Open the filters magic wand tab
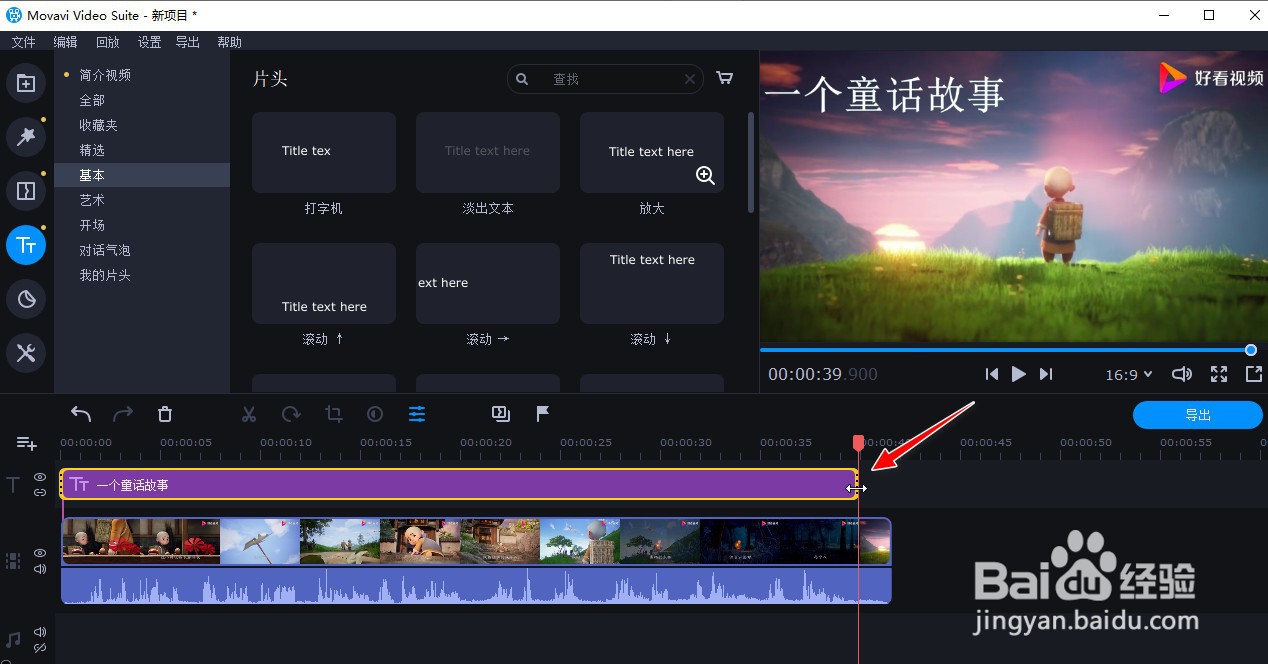Image resolution: width=1268 pixels, height=664 pixels. (x=26, y=137)
